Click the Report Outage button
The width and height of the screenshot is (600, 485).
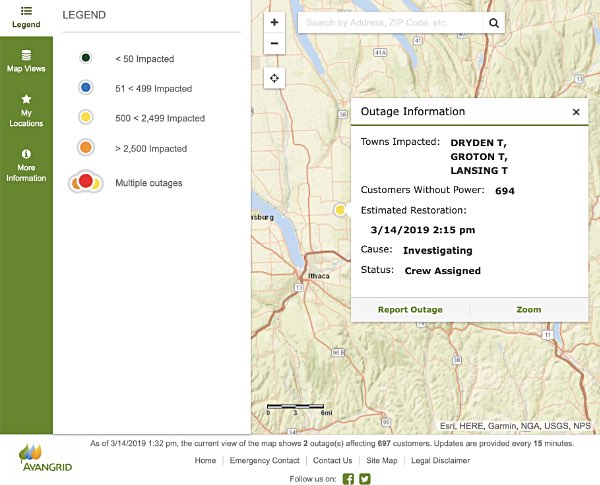[410, 310]
